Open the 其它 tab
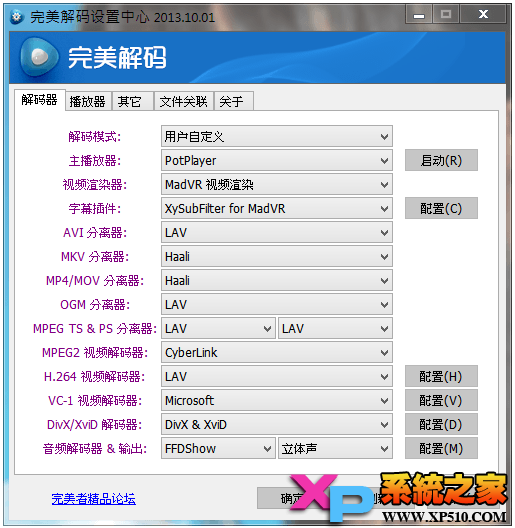The width and height of the screenshot is (515, 528). (x=133, y=101)
